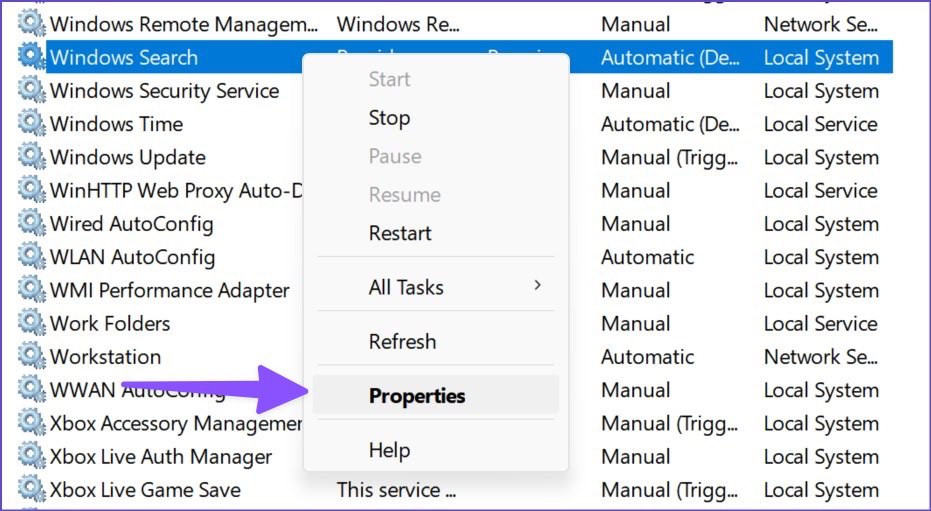Viewport: 931px width, 511px height.
Task: Select Refresh in the context menu
Action: pos(402,341)
